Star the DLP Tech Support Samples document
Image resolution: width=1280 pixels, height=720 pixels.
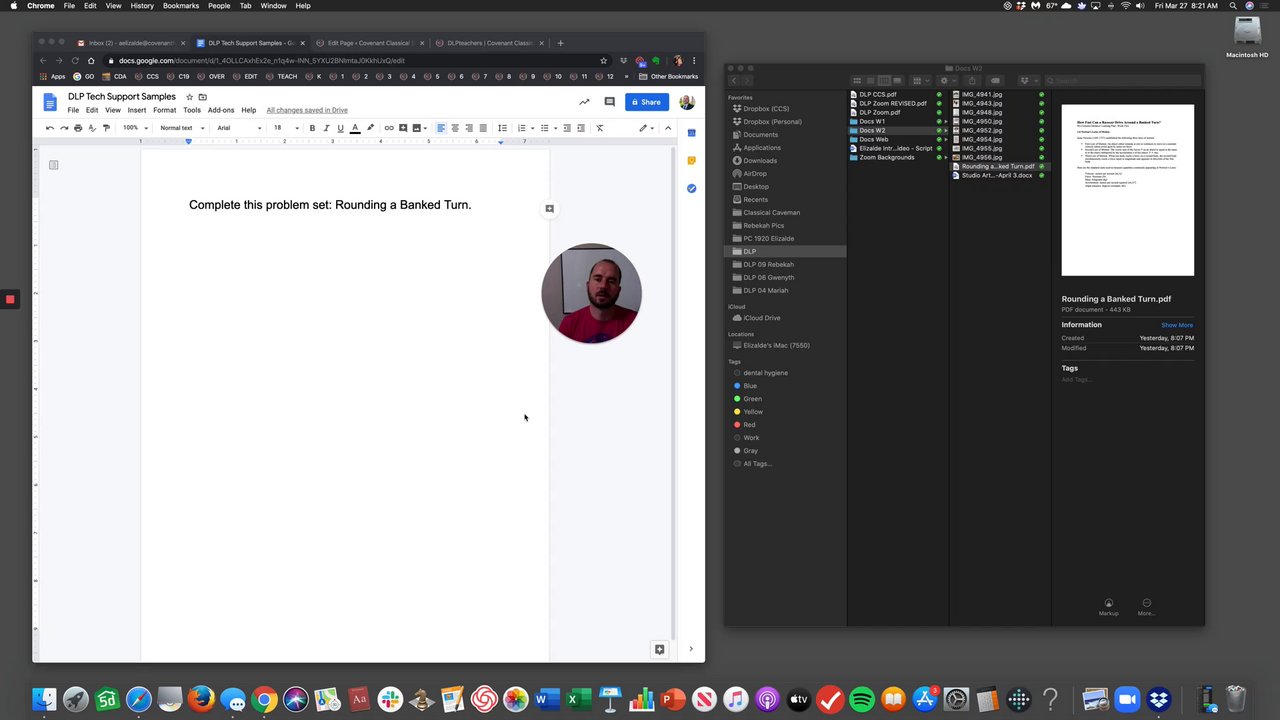189,97
